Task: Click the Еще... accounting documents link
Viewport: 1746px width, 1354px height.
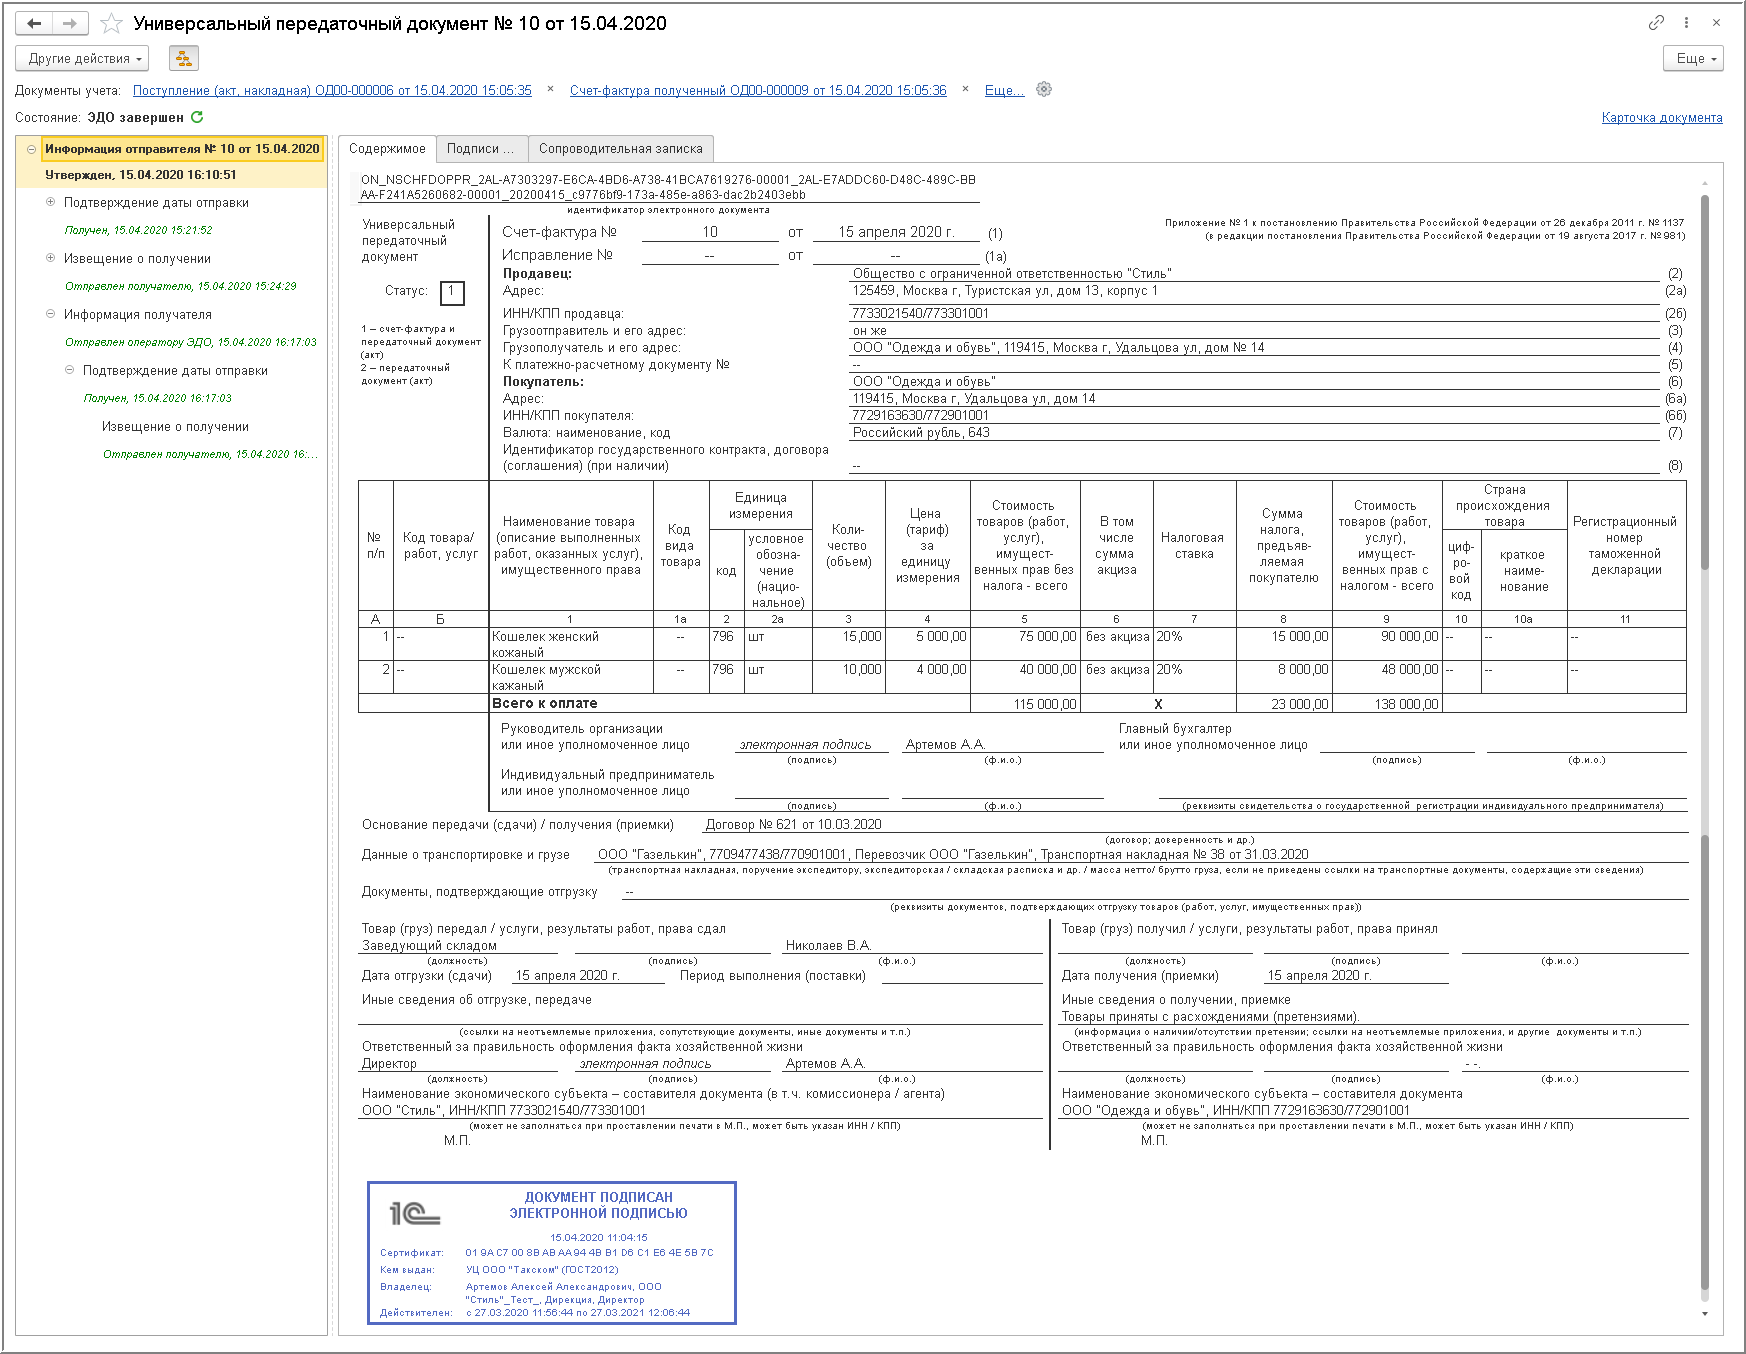Action: click(1004, 90)
